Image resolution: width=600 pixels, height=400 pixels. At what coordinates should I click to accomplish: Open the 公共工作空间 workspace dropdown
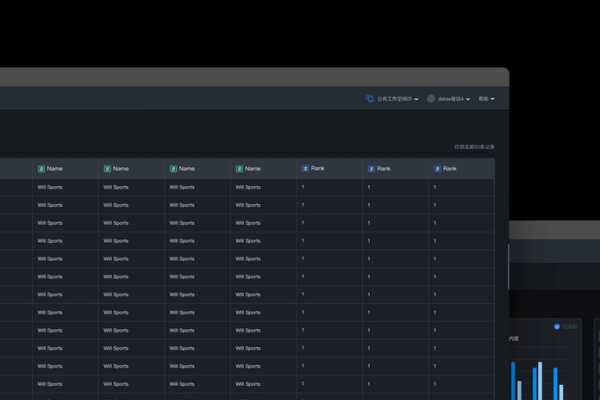point(396,99)
